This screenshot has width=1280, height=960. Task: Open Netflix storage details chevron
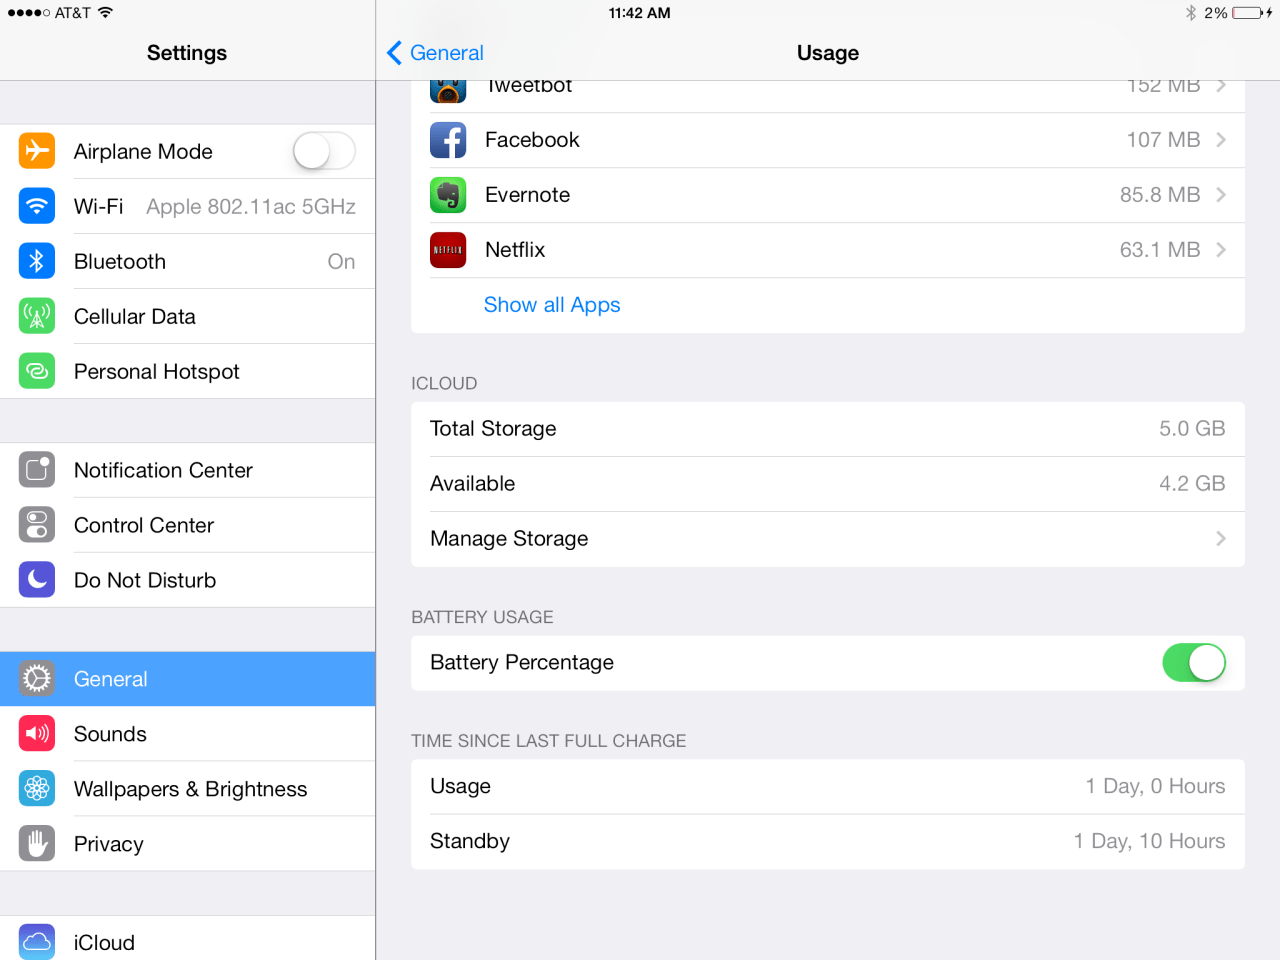coord(1221,250)
